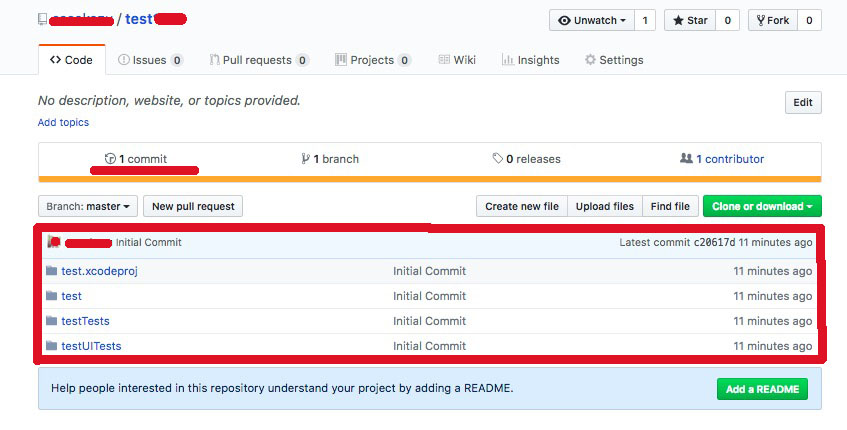The height and width of the screenshot is (430, 847).
Task: View the 1 commit history
Action: [136, 159]
